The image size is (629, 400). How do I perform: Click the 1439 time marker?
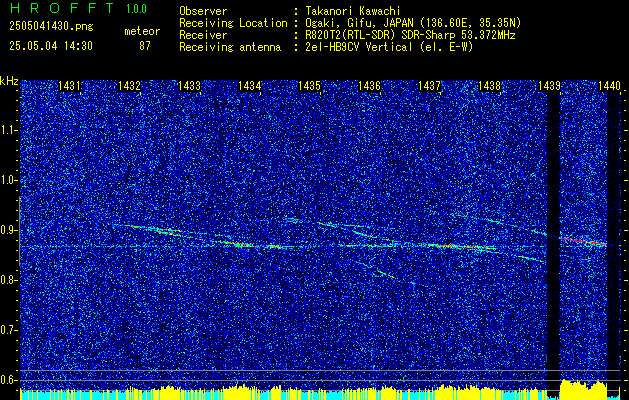click(549, 86)
